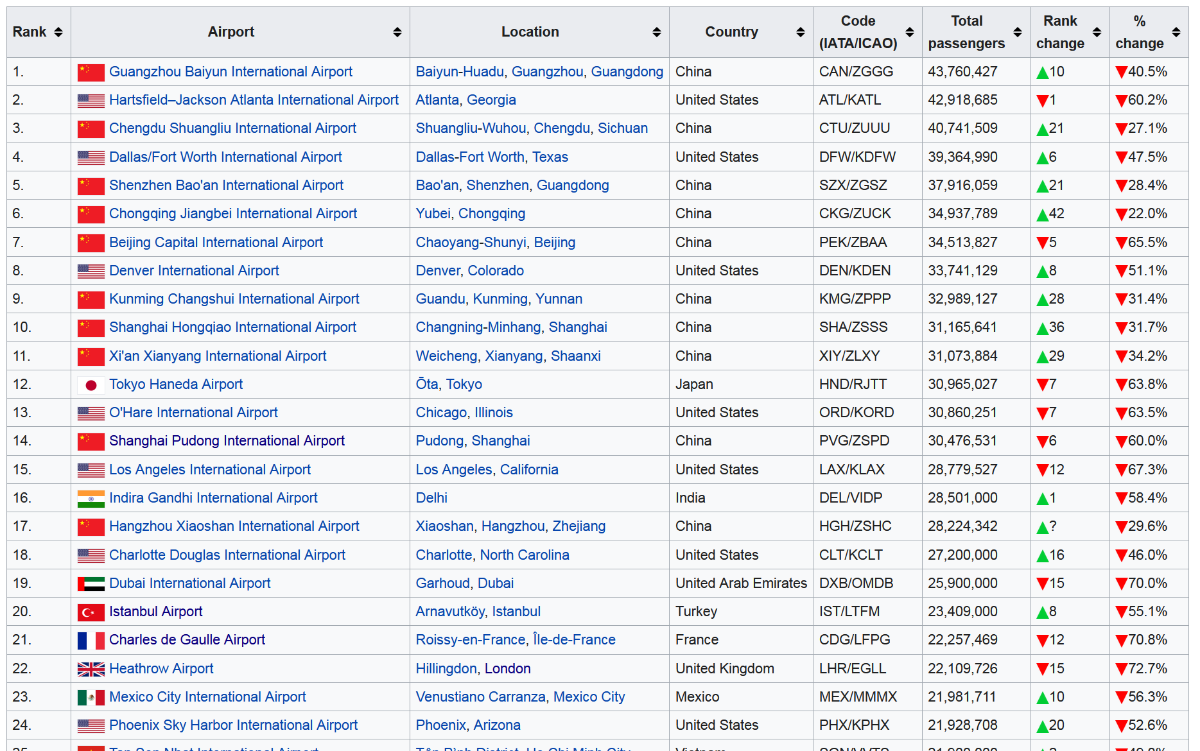The image size is (1200, 751).
Task: Sort by Airport column sort arrows
Action: 397,32
